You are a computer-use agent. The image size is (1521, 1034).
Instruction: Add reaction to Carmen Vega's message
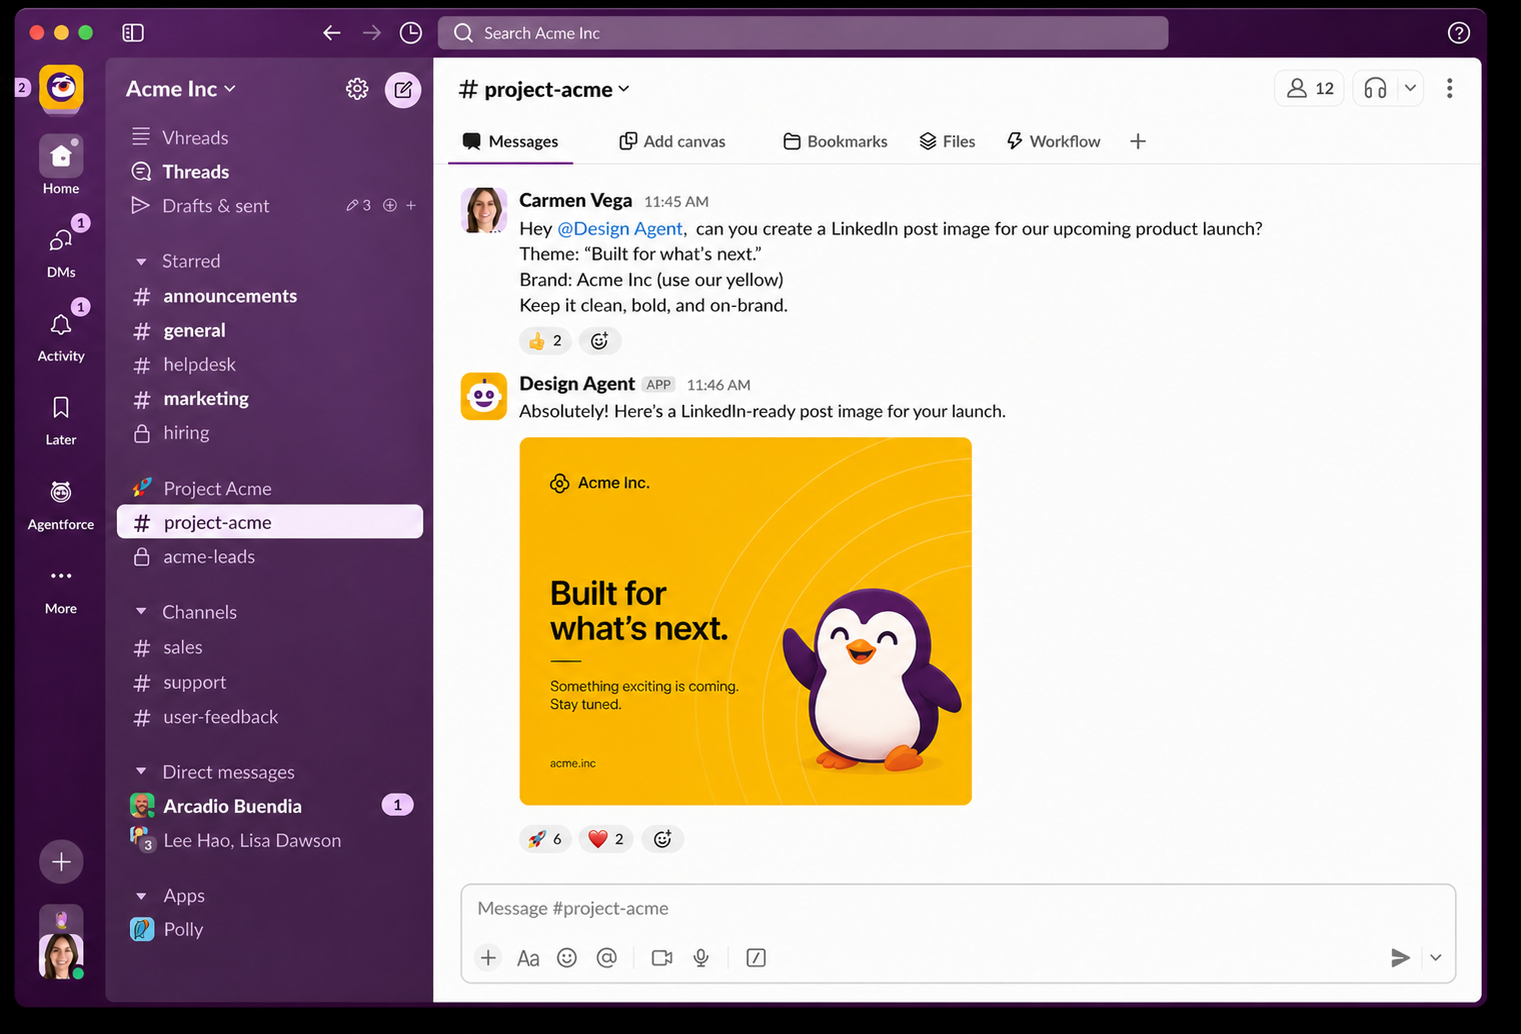(x=599, y=341)
